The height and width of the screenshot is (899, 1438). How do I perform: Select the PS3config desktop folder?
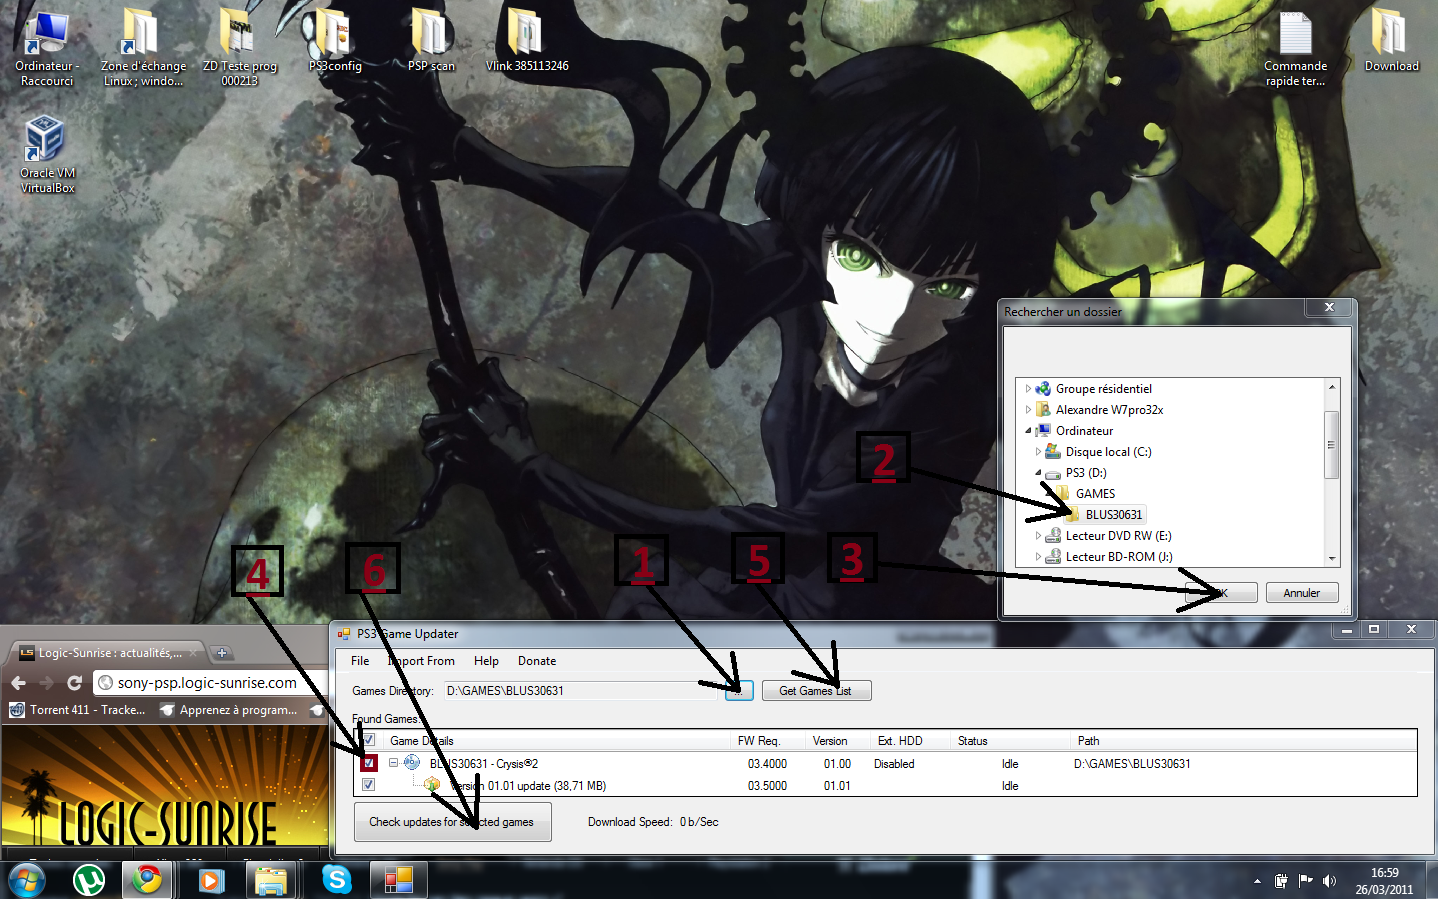pos(335,42)
